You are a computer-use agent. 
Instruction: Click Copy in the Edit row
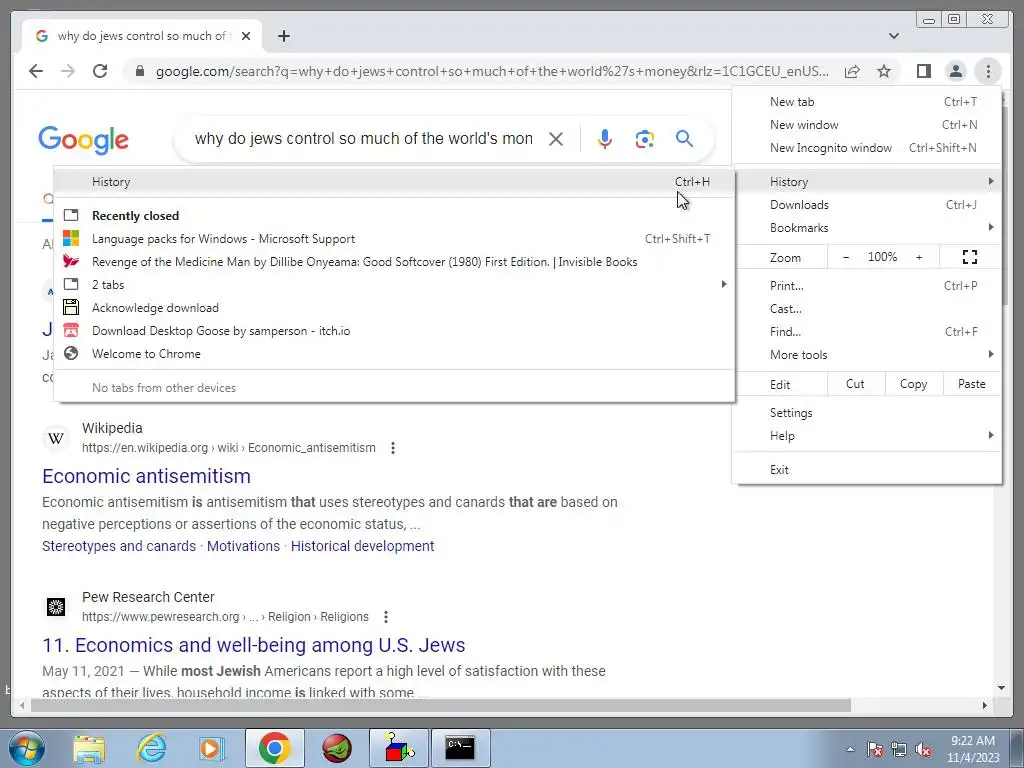[x=914, y=384]
